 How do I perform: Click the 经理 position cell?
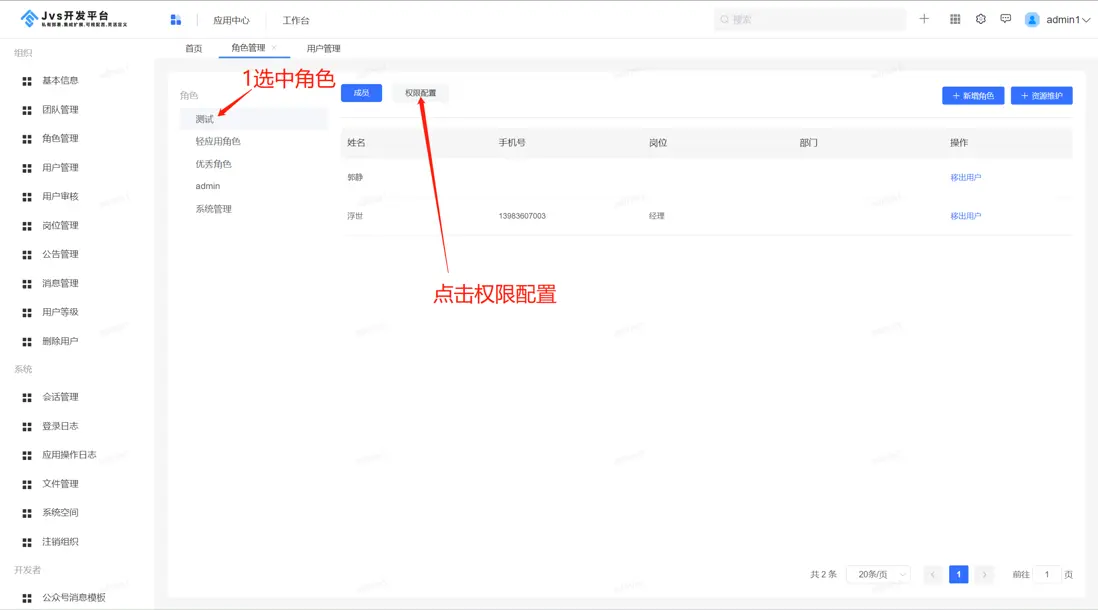click(x=656, y=216)
